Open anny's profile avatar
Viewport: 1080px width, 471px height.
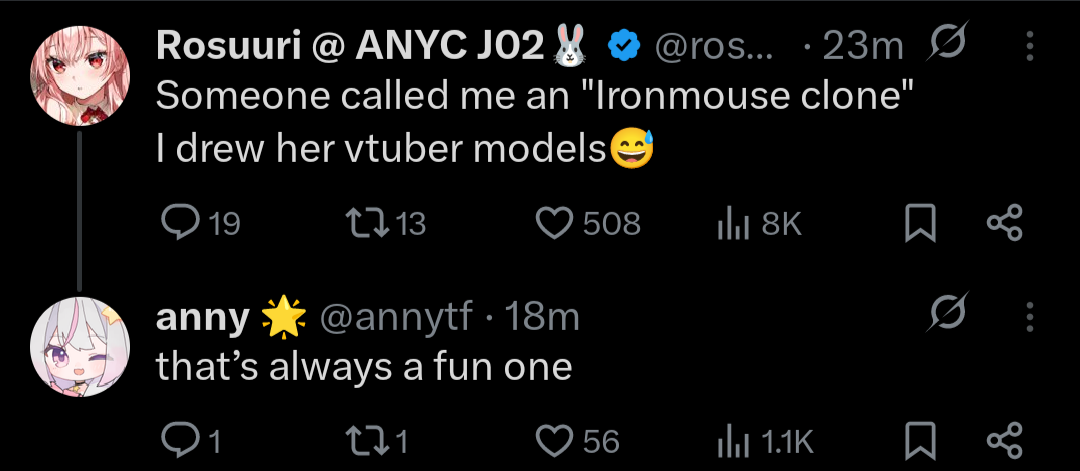coord(80,345)
